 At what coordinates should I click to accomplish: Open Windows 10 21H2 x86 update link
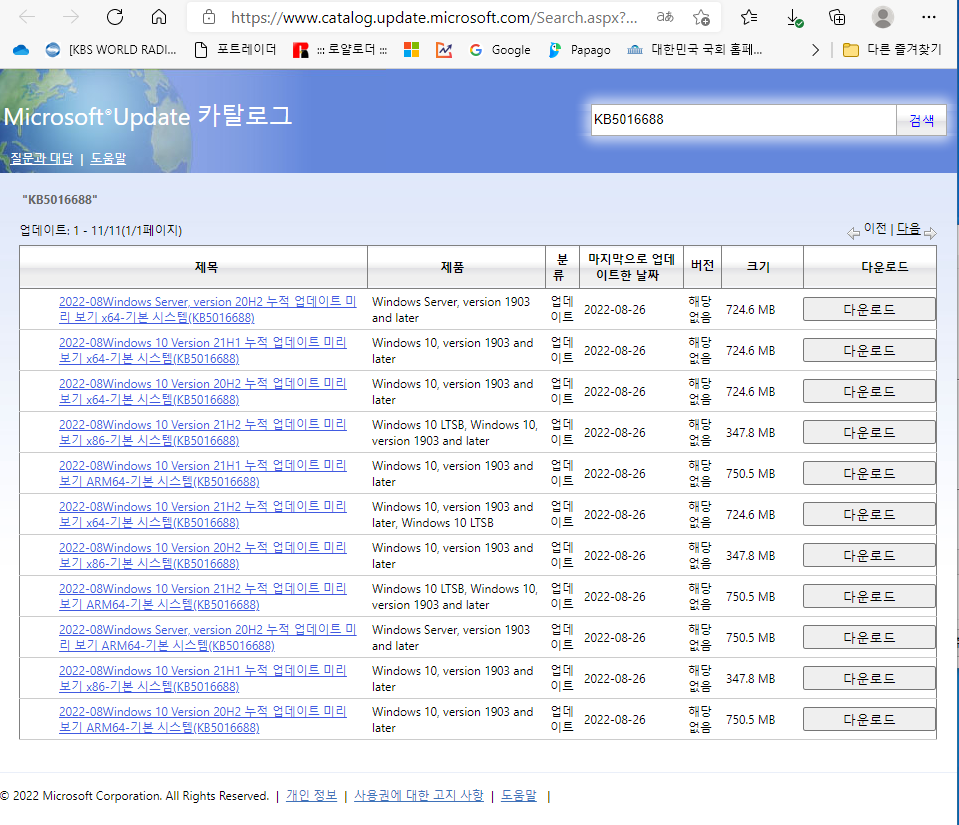click(x=202, y=432)
